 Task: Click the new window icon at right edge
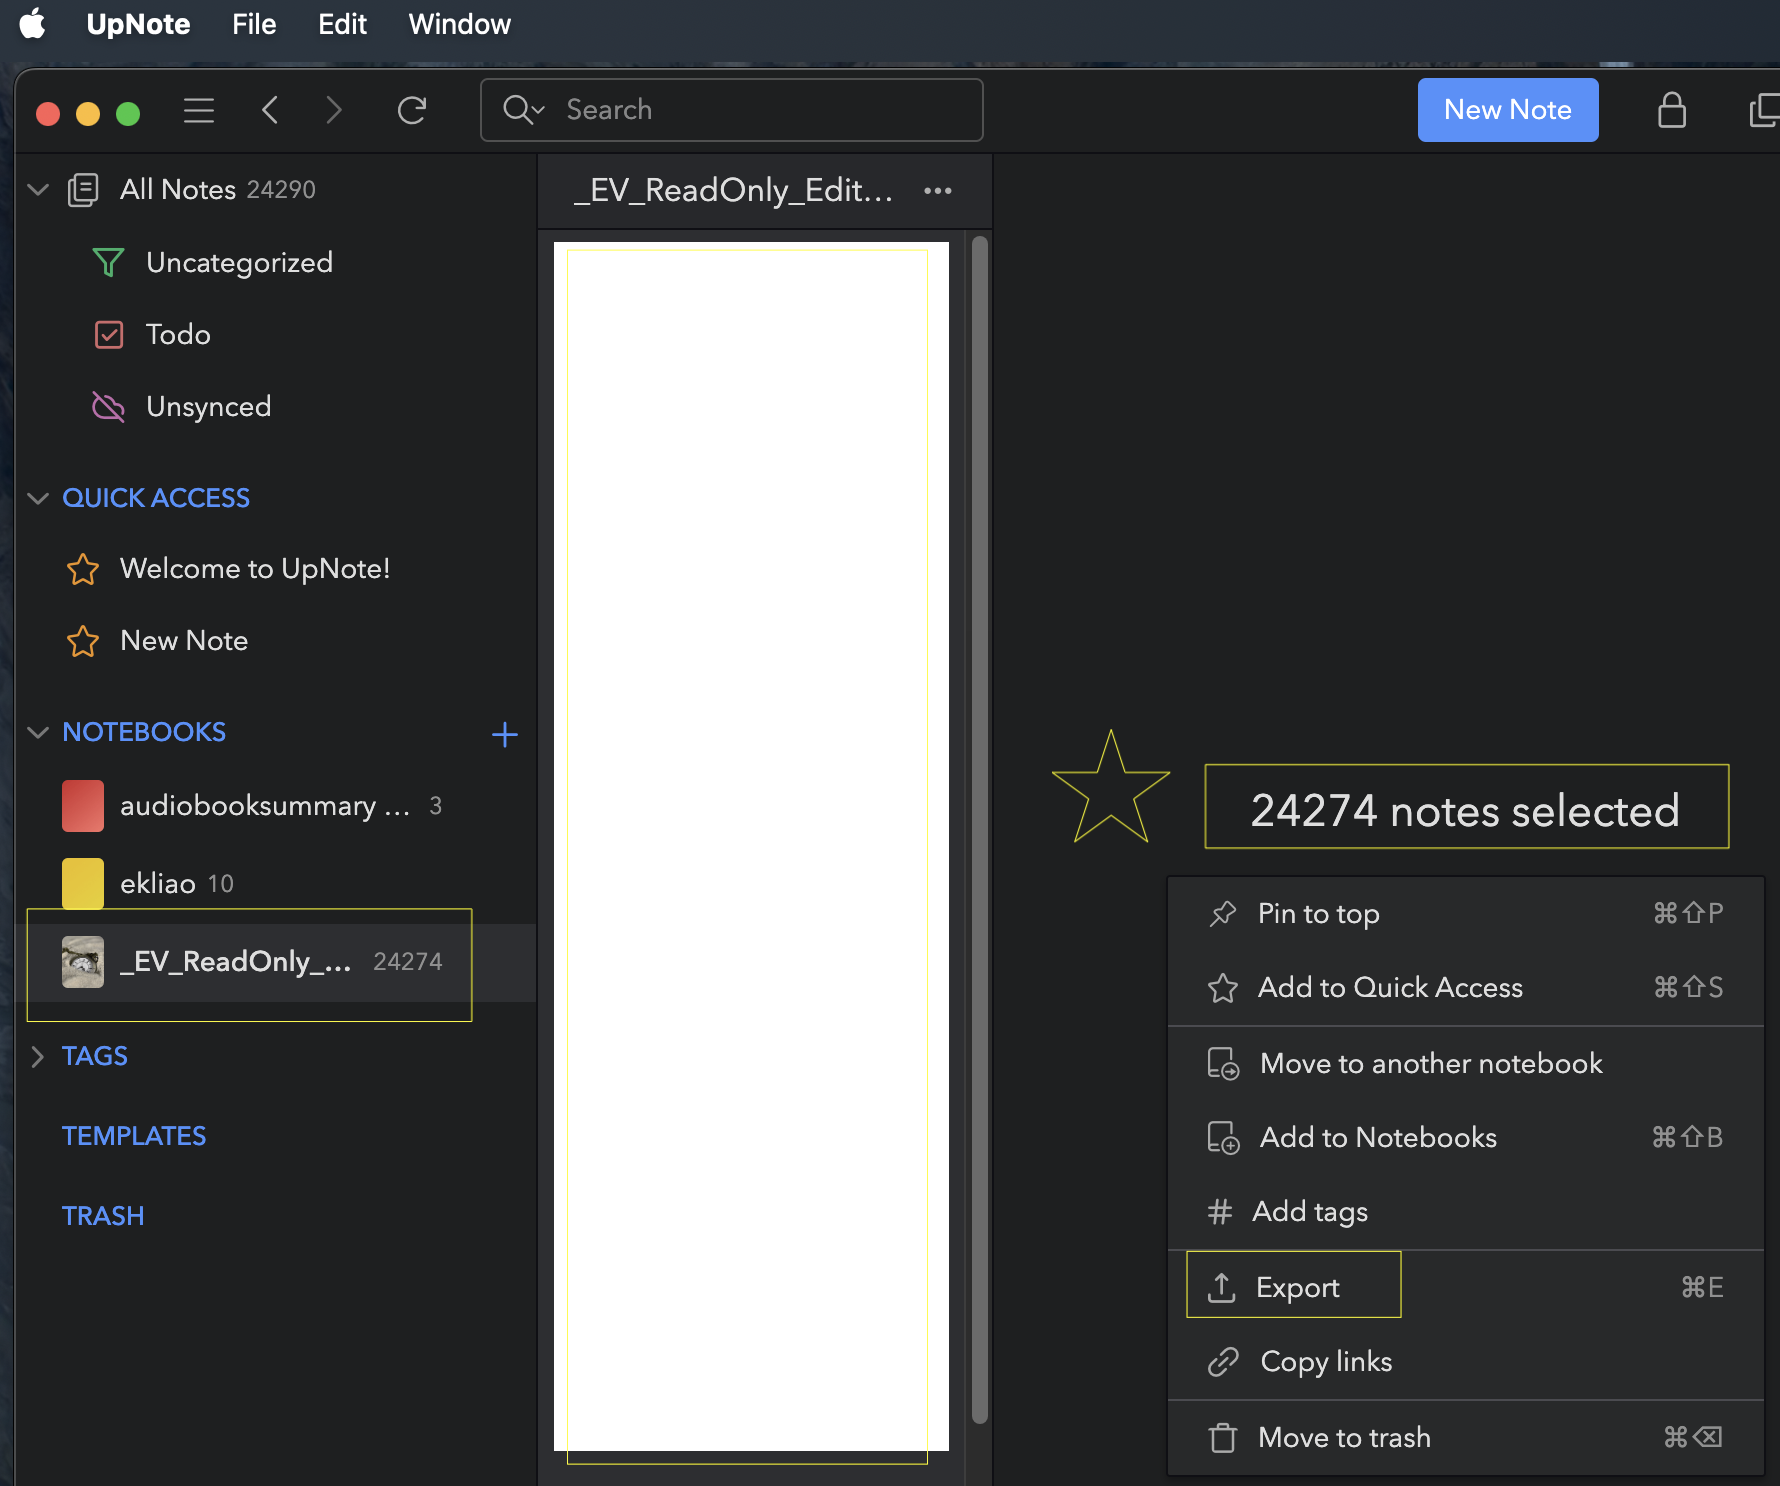click(1764, 110)
